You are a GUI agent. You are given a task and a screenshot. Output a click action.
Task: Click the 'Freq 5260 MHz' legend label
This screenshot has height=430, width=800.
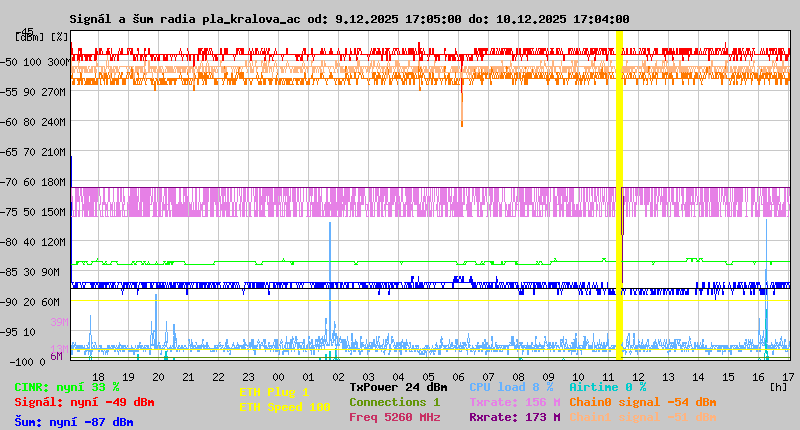394,417
